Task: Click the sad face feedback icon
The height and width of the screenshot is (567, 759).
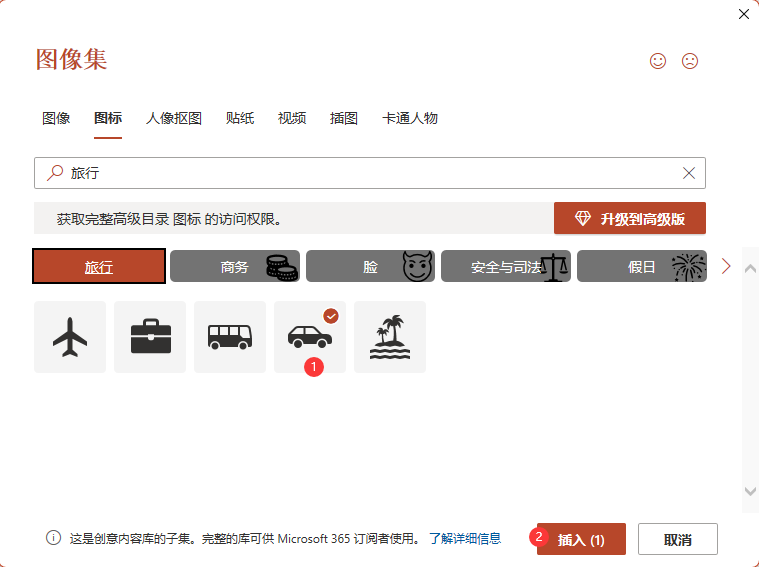Action: coord(690,61)
